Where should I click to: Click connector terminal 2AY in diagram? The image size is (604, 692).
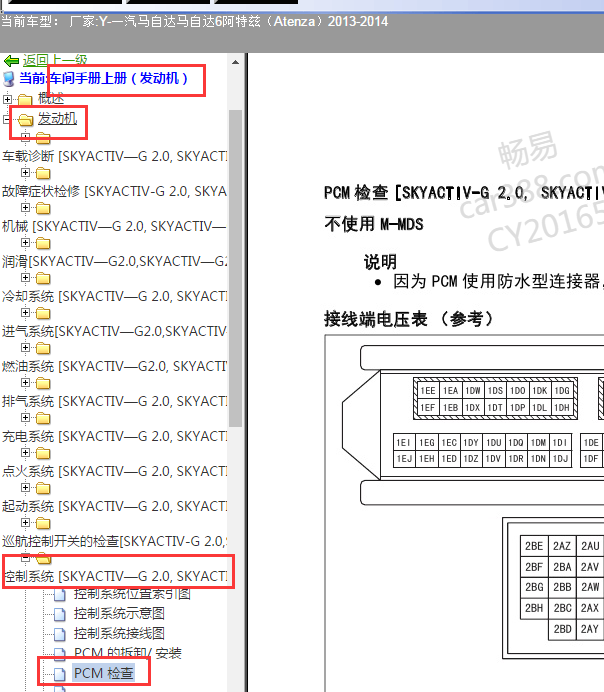click(x=589, y=629)
